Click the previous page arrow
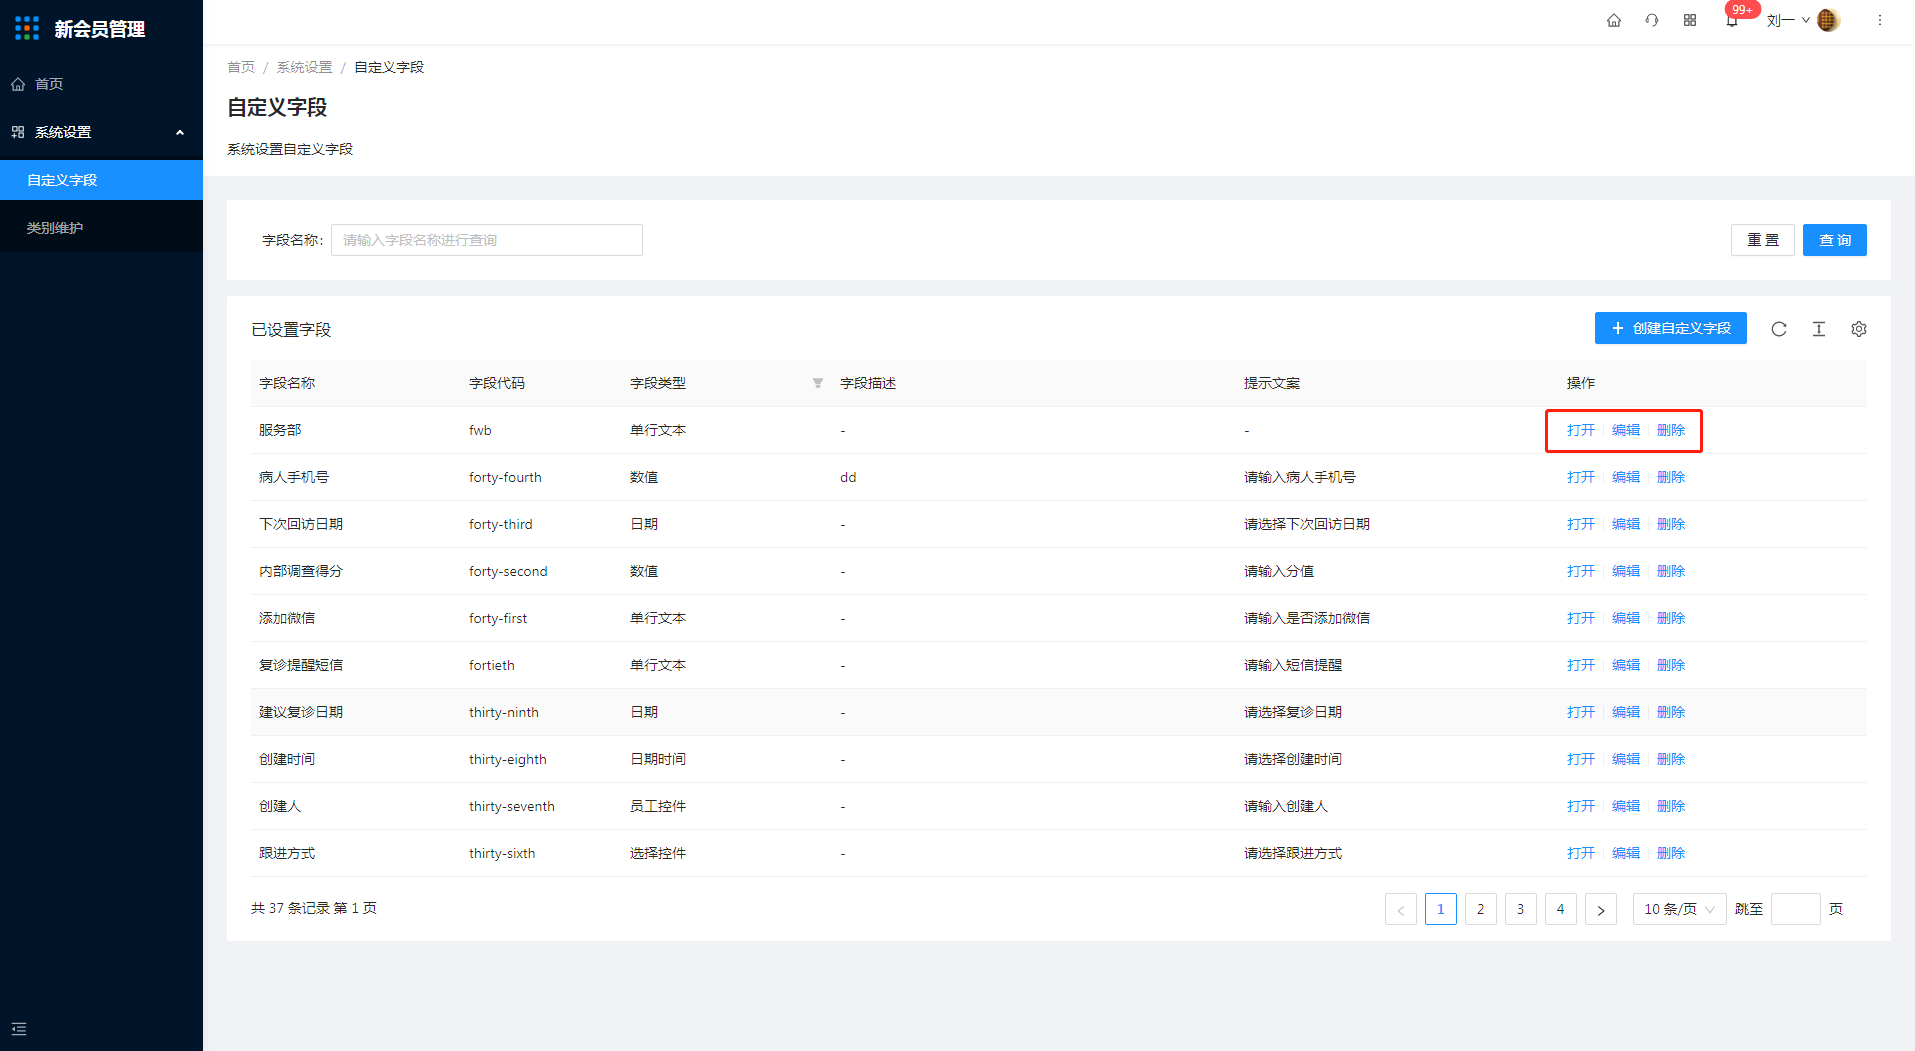 coord(1401,909)
